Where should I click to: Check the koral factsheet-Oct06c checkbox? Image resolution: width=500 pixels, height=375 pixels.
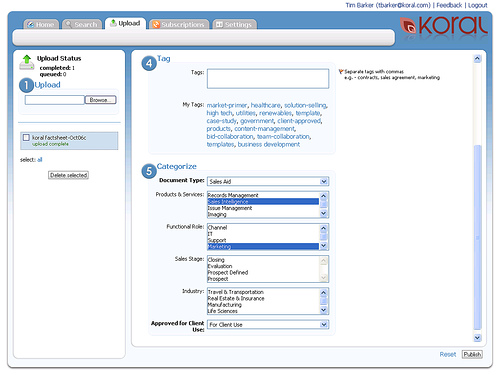click(x=26, y=137)
